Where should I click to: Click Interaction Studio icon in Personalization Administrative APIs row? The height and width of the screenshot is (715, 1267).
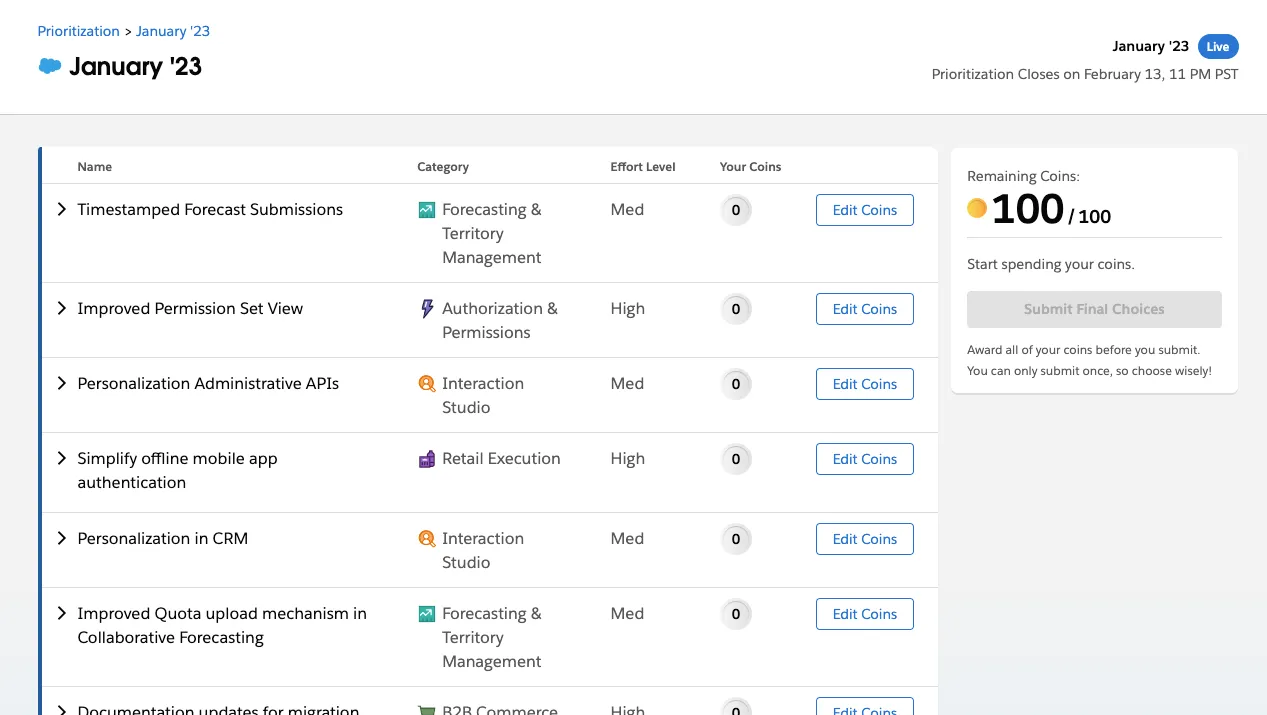click(427, 384)
